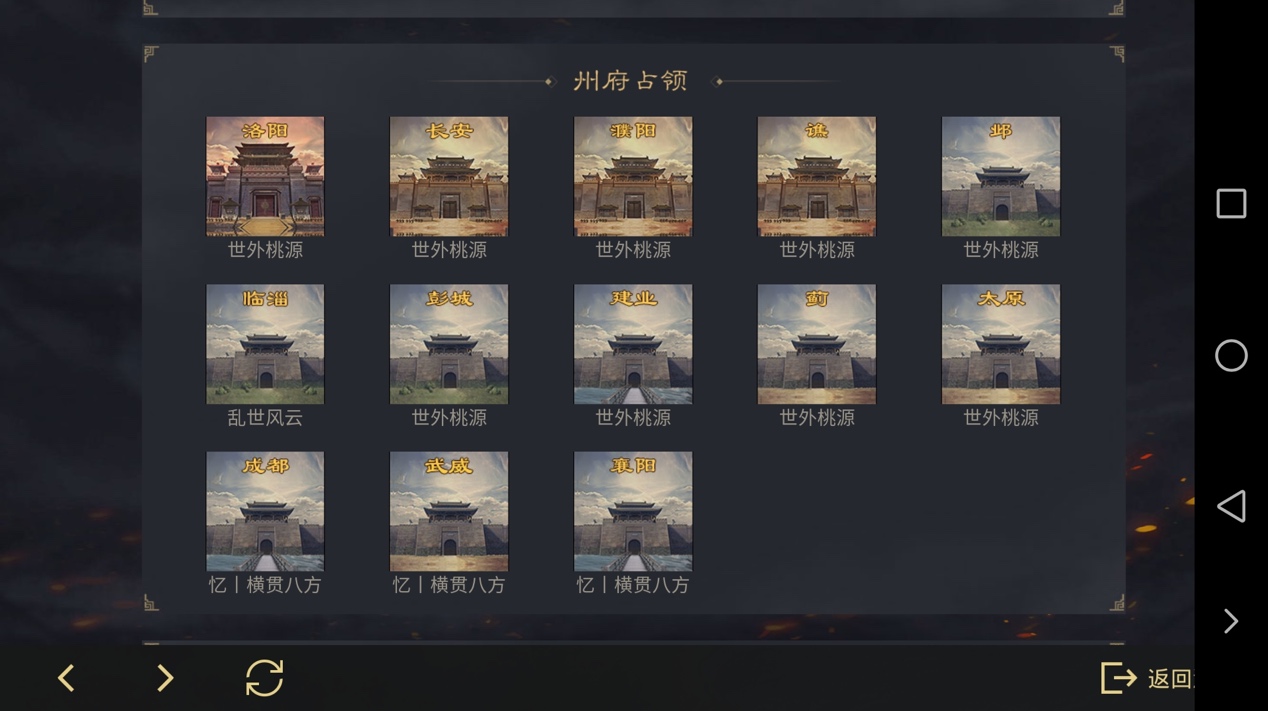This screenshot has width=1268, height=711.
Task: Select the 武威 city thumbnail
Action: click(x=449, y=511)
